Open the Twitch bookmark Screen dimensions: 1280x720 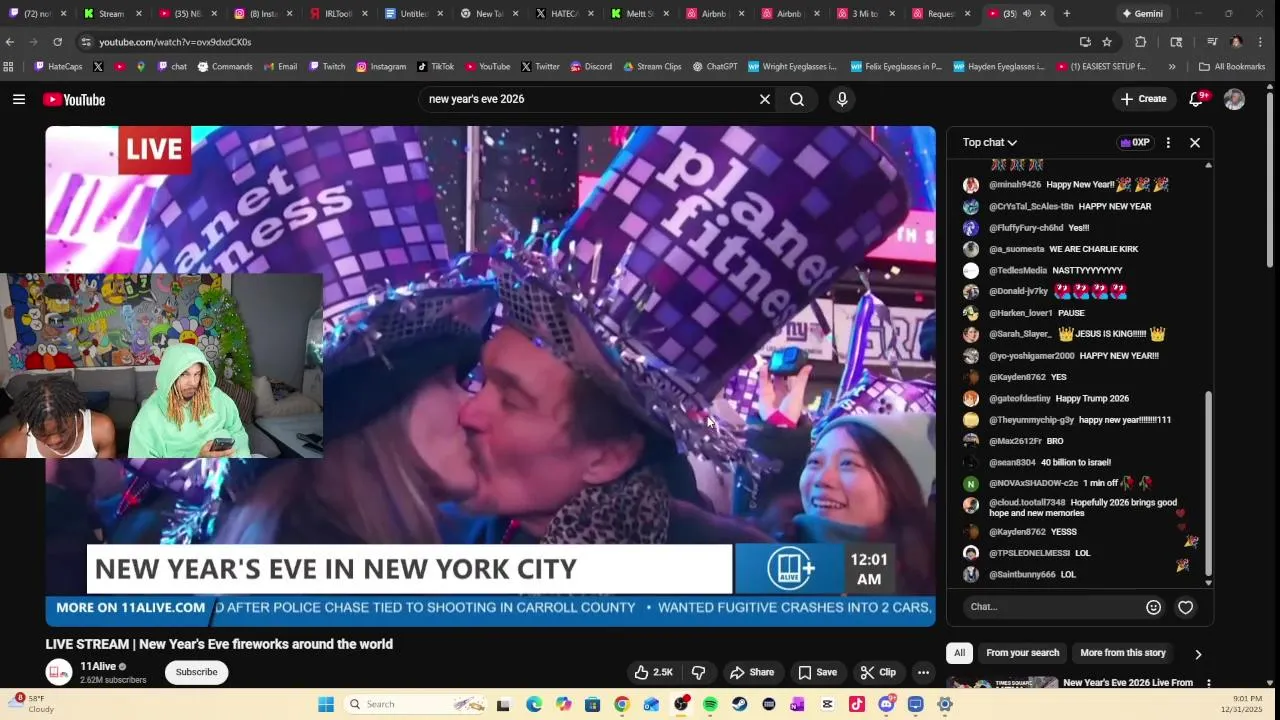point(327,67)
